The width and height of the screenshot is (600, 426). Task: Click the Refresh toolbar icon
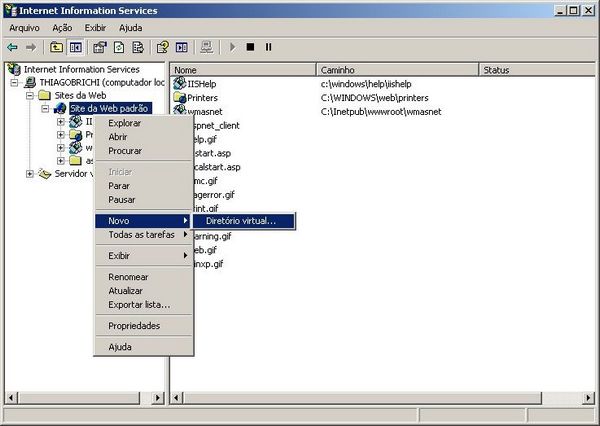pos(119,47)
